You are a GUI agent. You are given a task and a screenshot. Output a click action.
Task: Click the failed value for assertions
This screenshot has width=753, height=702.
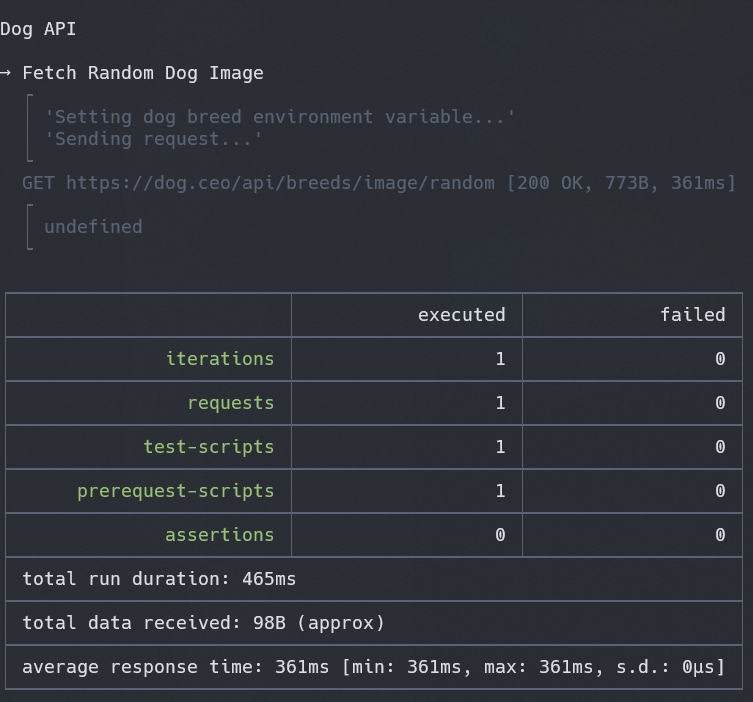point(720,535)
